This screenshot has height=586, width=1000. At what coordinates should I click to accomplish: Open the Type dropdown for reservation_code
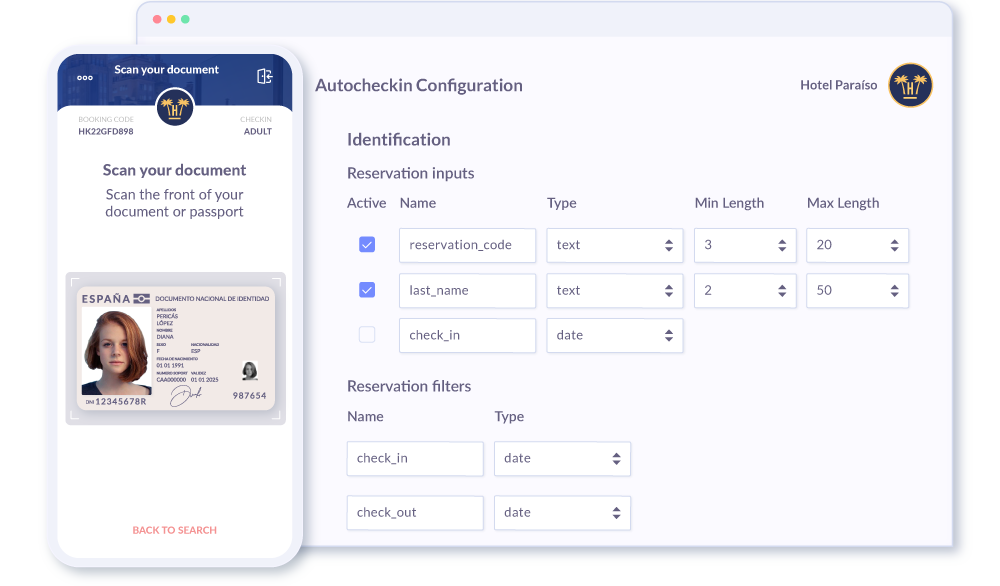coord(615,245)
